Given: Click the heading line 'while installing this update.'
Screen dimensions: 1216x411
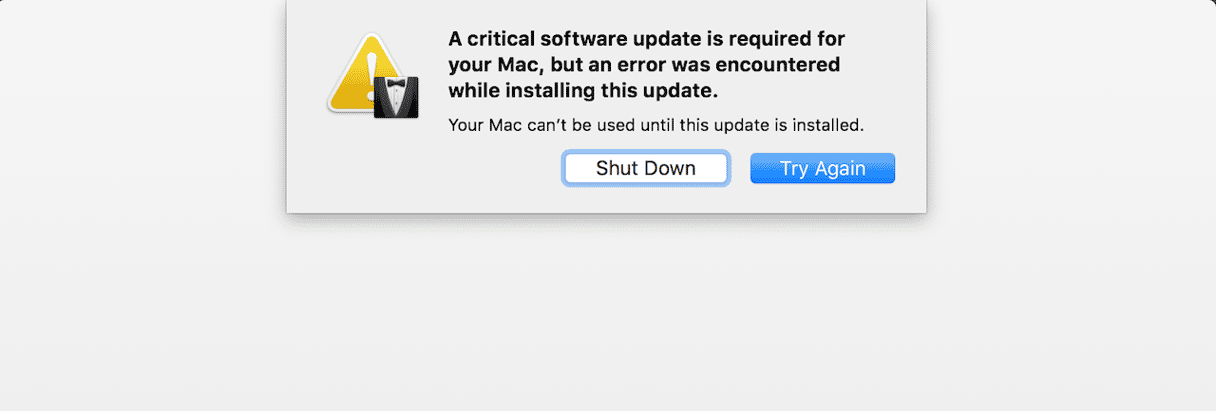Looking at the screenshot, I should click(583, 91).
